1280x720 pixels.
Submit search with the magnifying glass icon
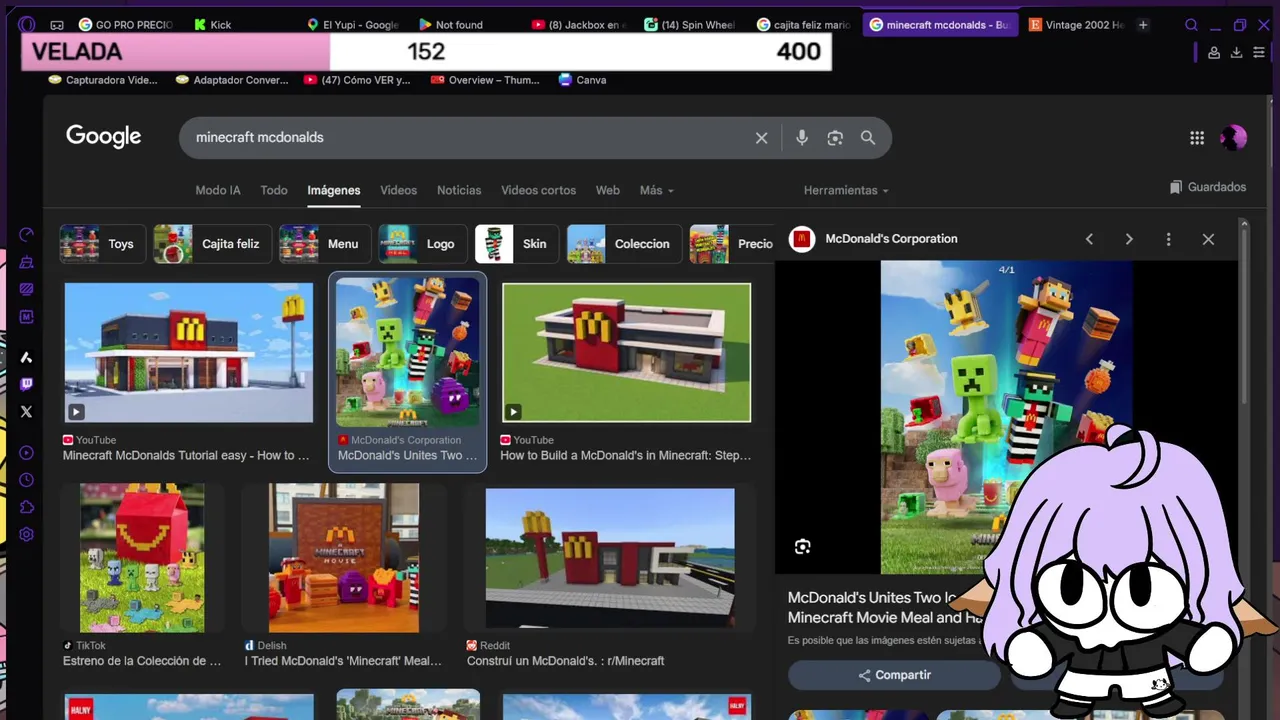tap(868, 138)
